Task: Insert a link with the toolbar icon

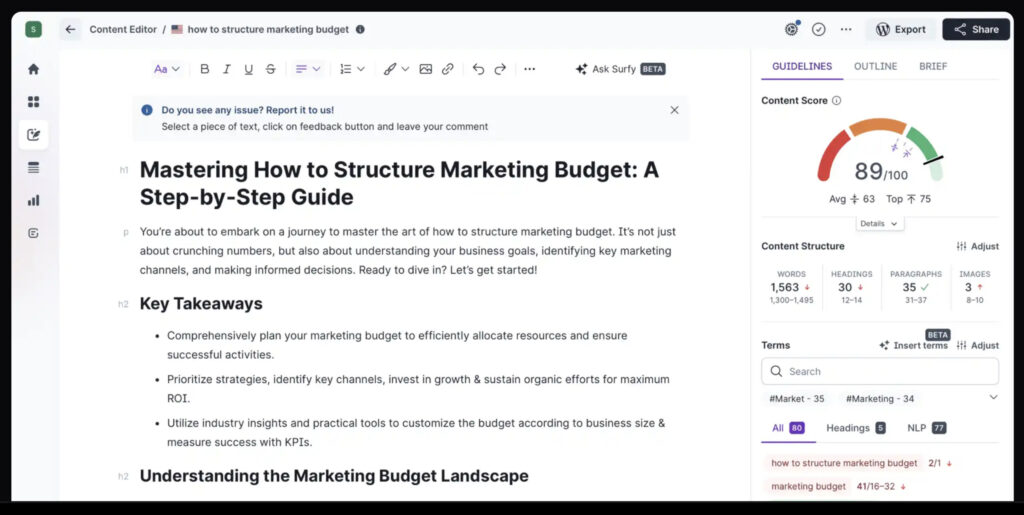Action: [448, 69]
